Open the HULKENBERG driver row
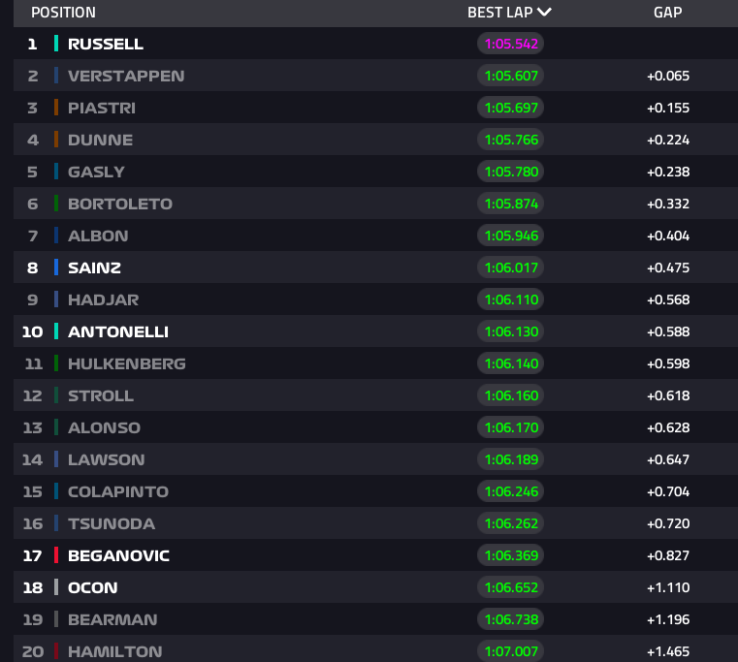Image resolution: width=738 pixels, height=662 pixels. coord(126,364)
